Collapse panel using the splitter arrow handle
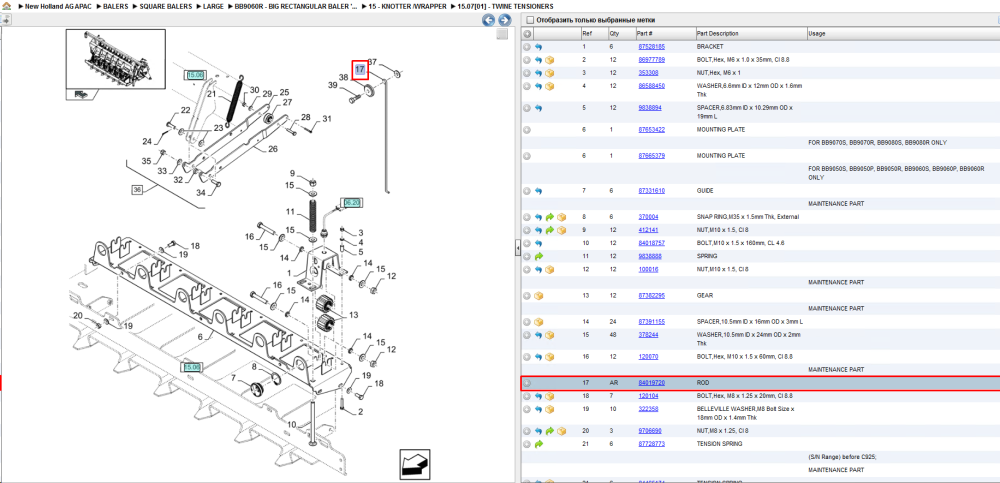Screen dimensions: 1000x483 click(518, 249)
